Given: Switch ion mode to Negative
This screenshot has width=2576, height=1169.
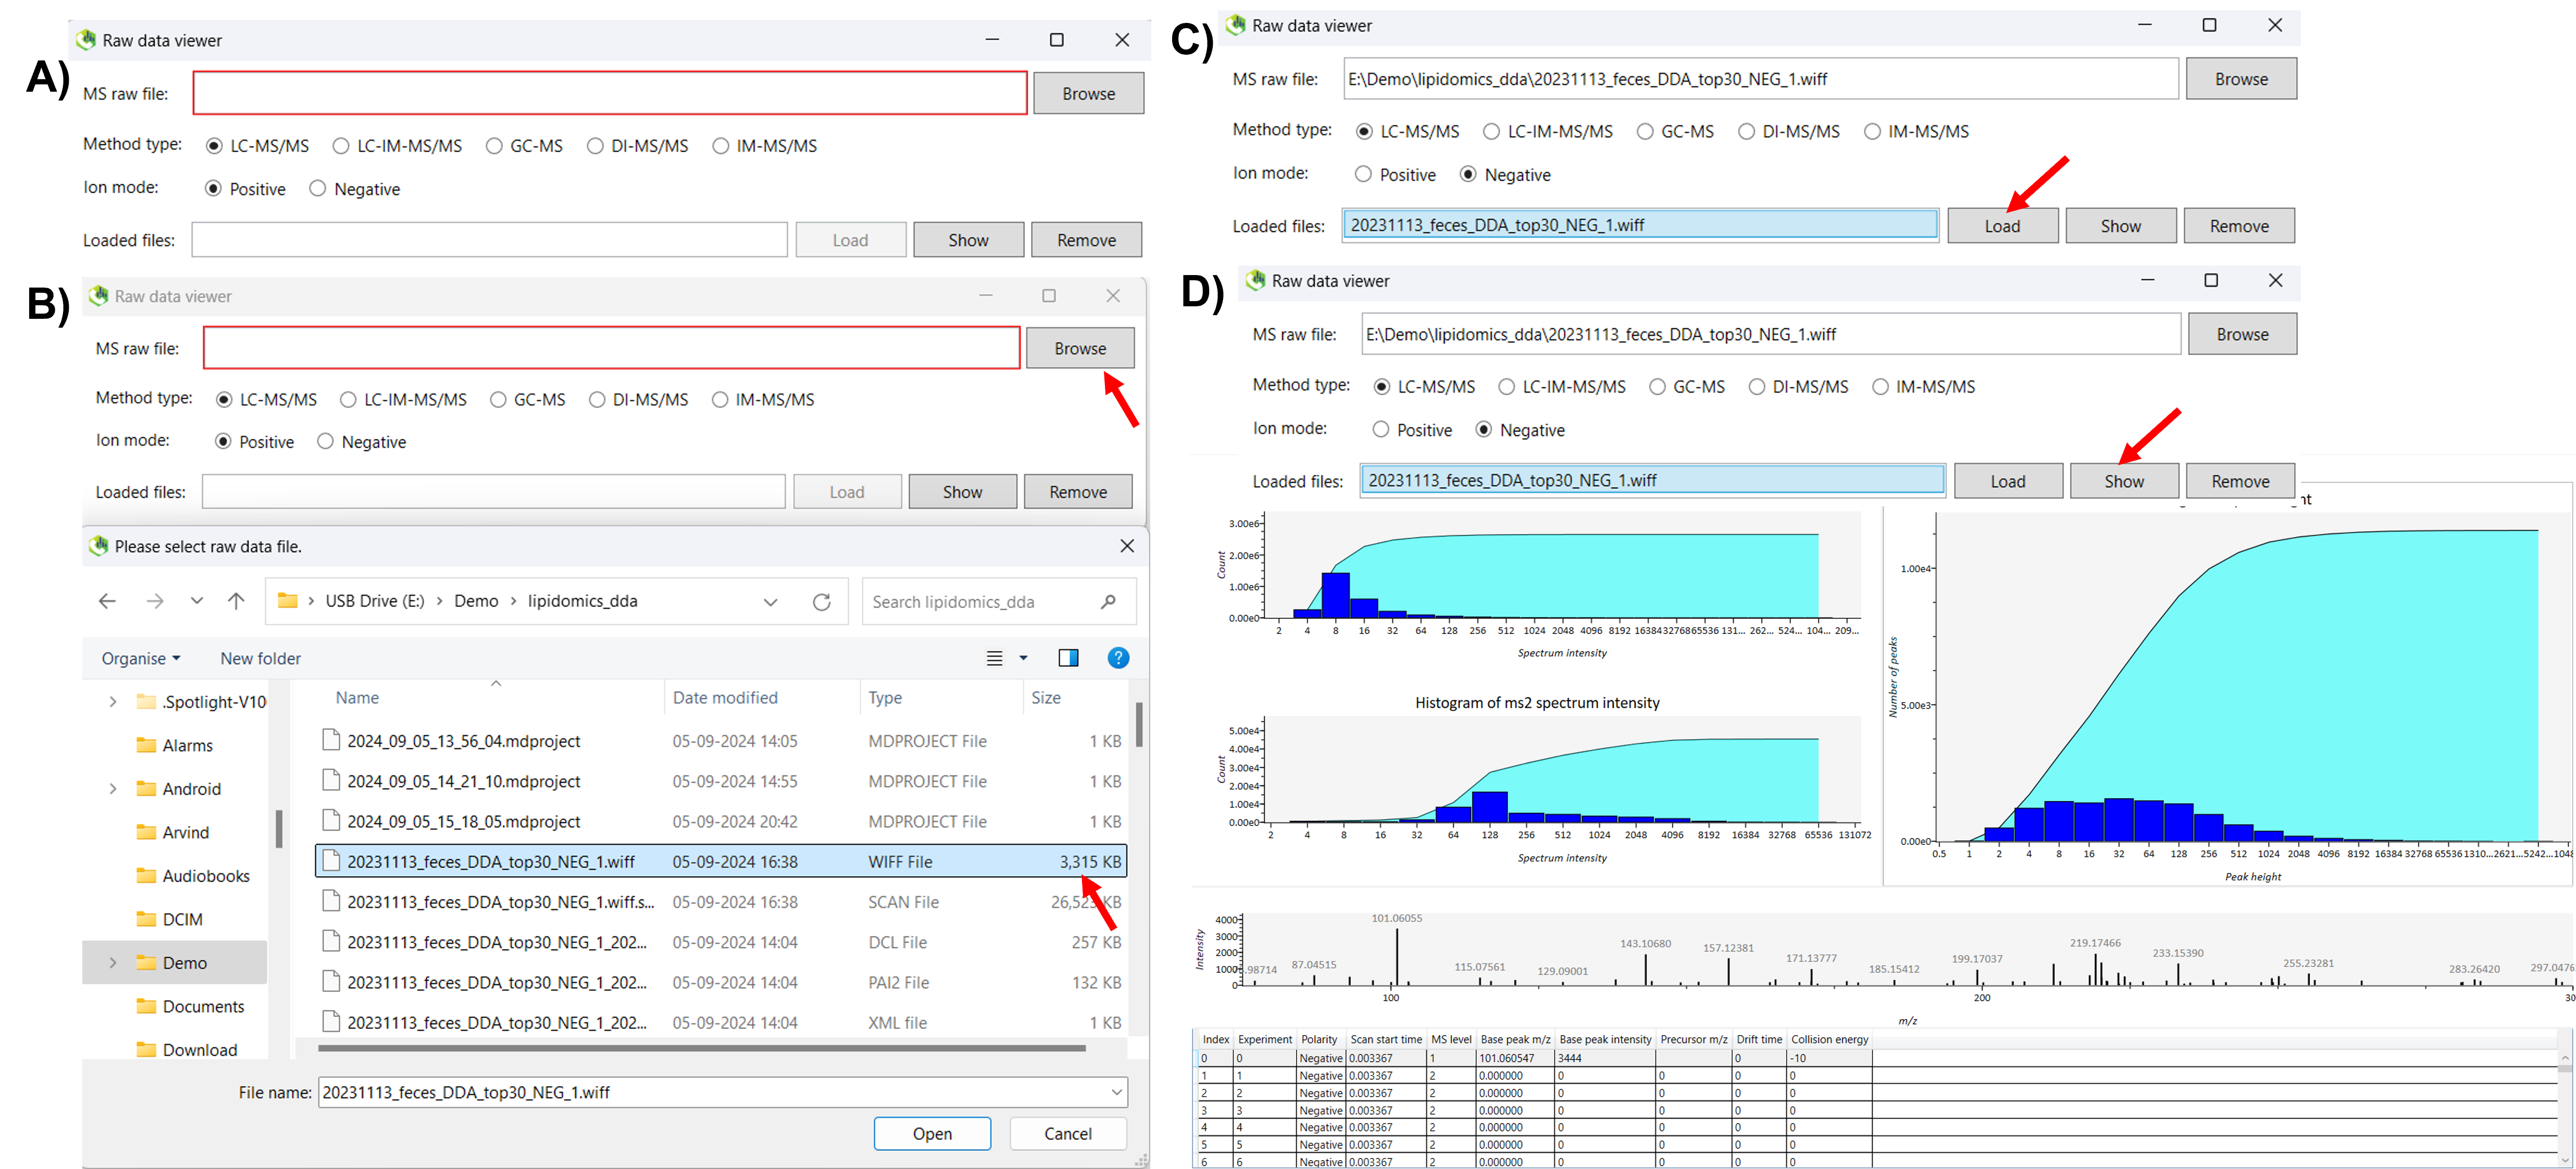Looking at the screenshot, I should (318, 188).
